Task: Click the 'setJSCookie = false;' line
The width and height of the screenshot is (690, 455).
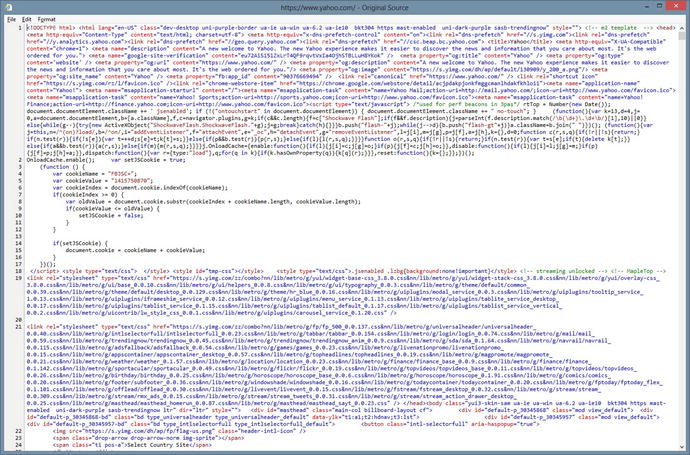Action: click(111, 216)
